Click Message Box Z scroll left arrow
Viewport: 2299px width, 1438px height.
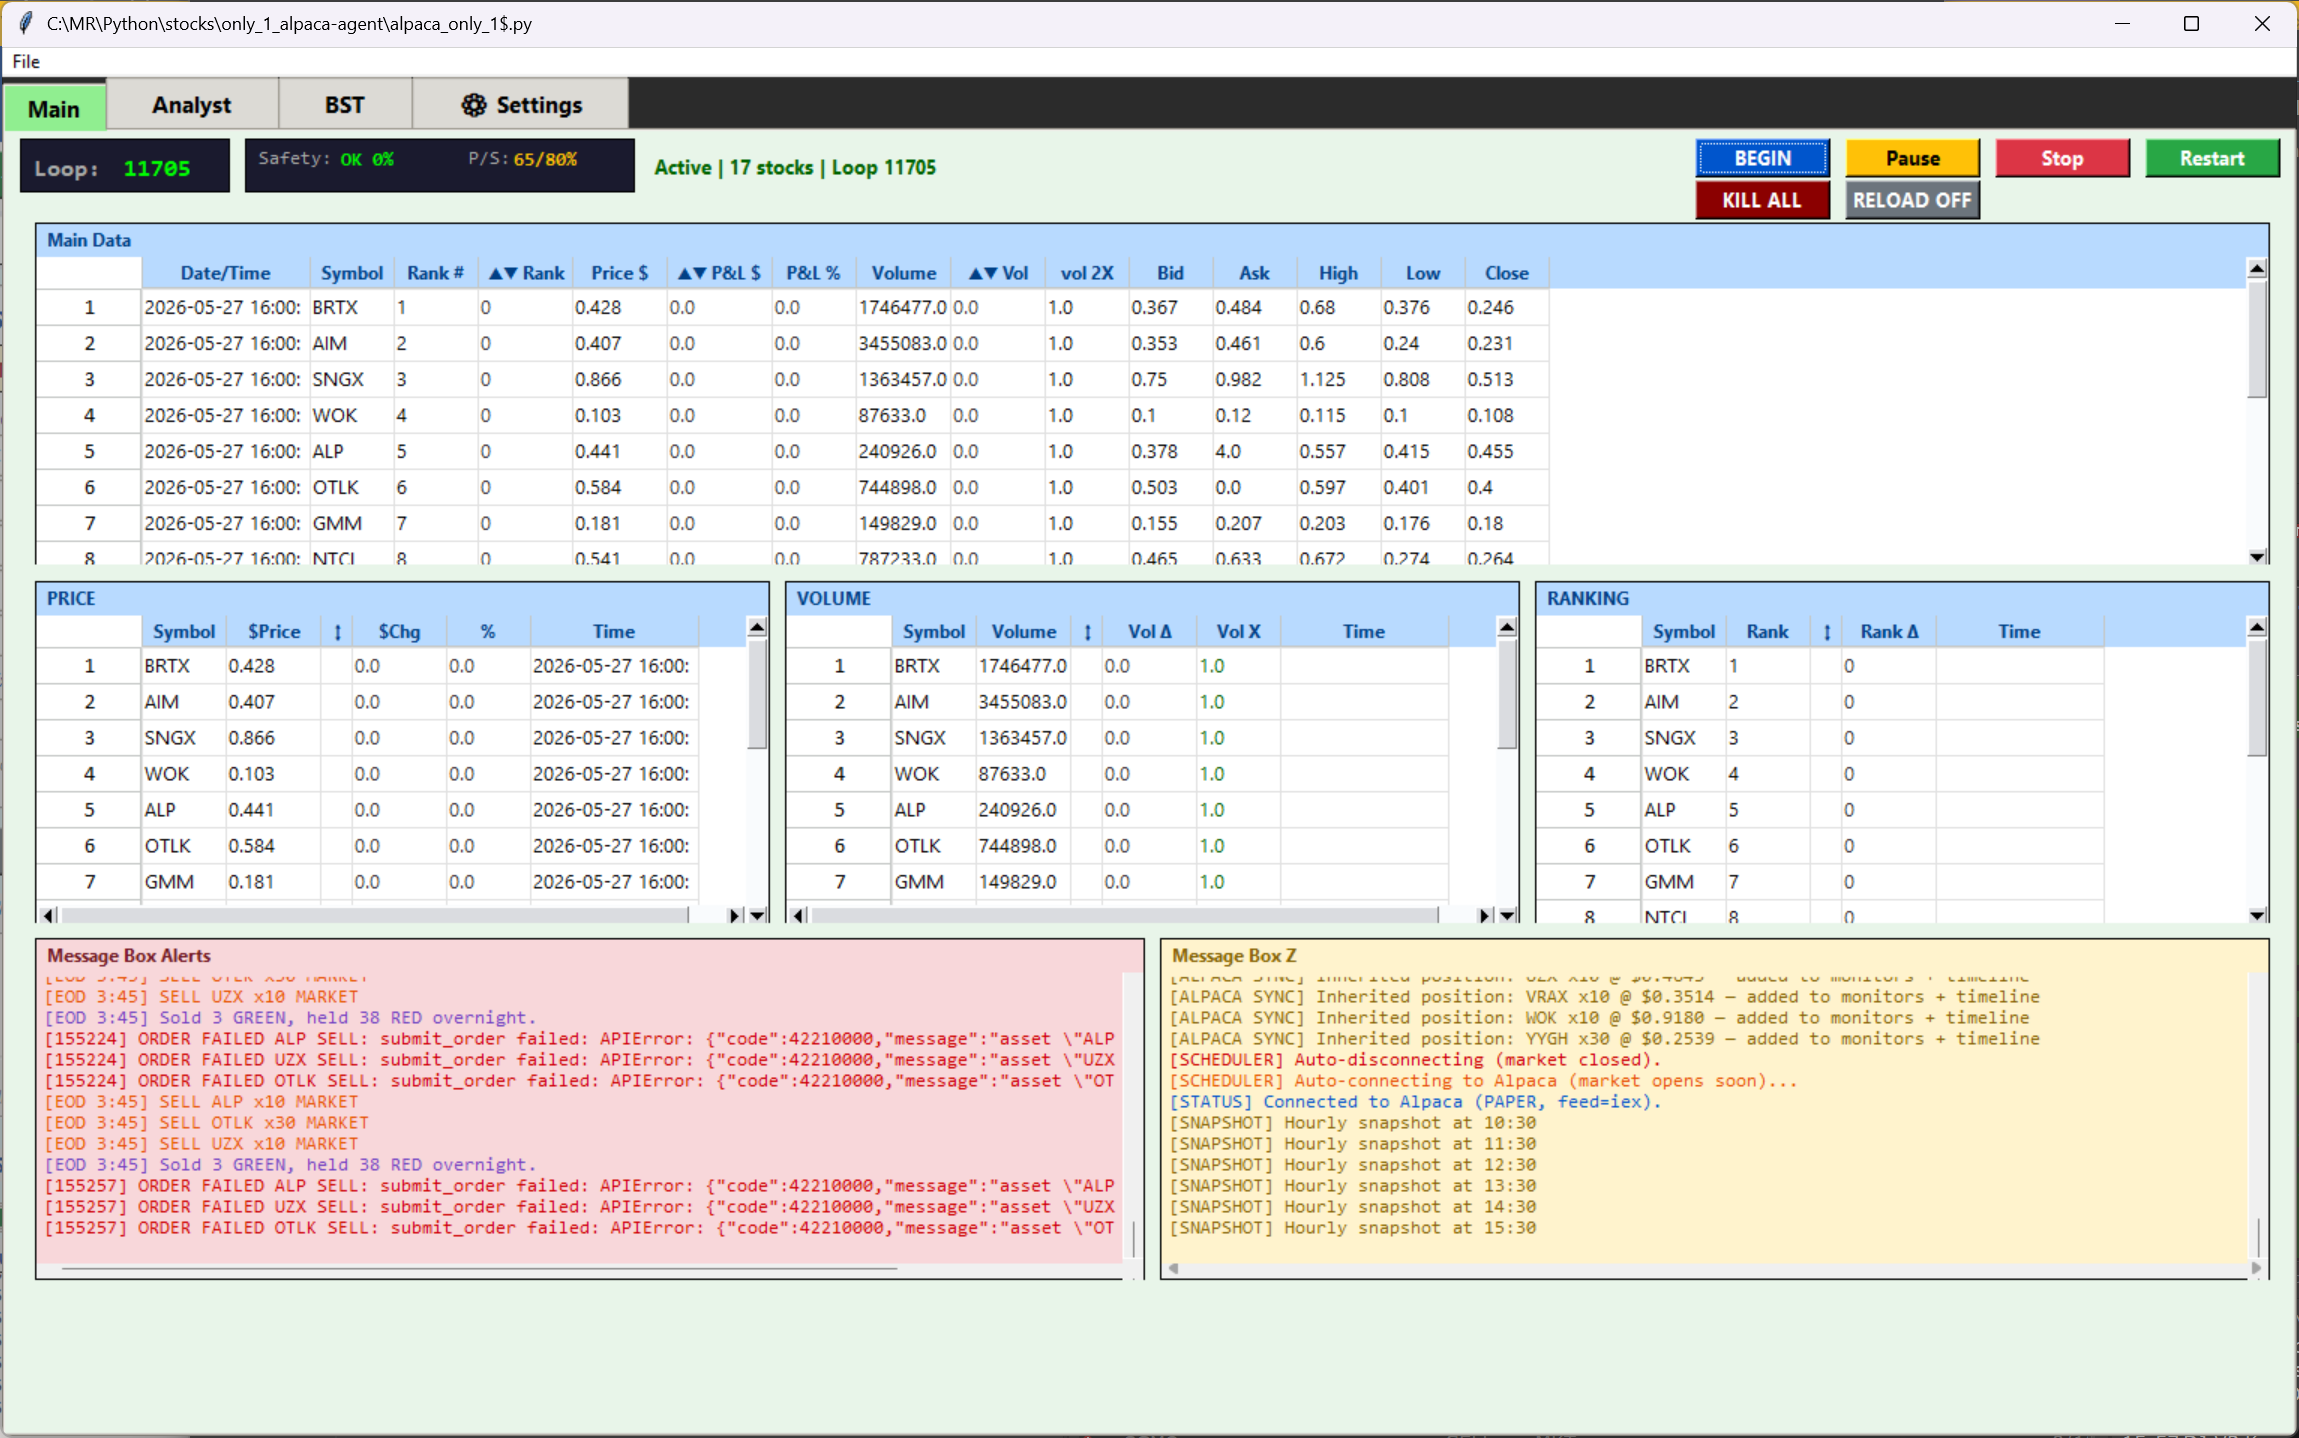[x=1173, y=1268]
